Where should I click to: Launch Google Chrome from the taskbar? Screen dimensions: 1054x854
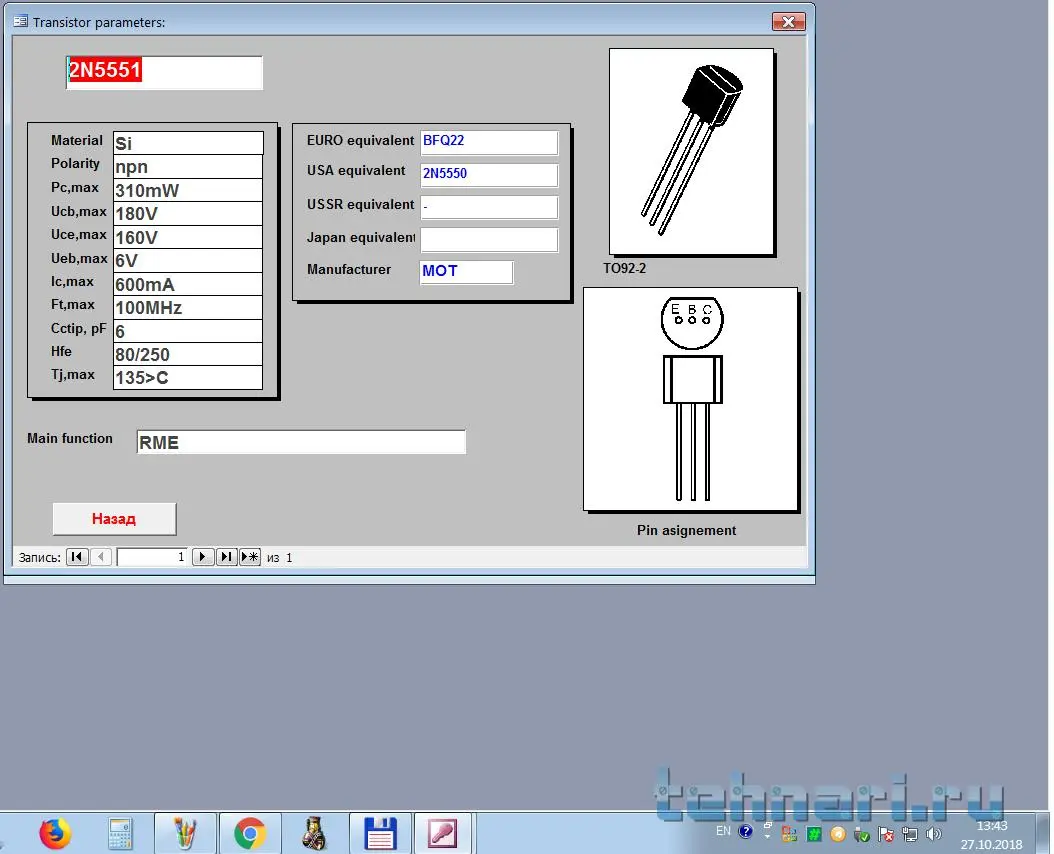249,834
